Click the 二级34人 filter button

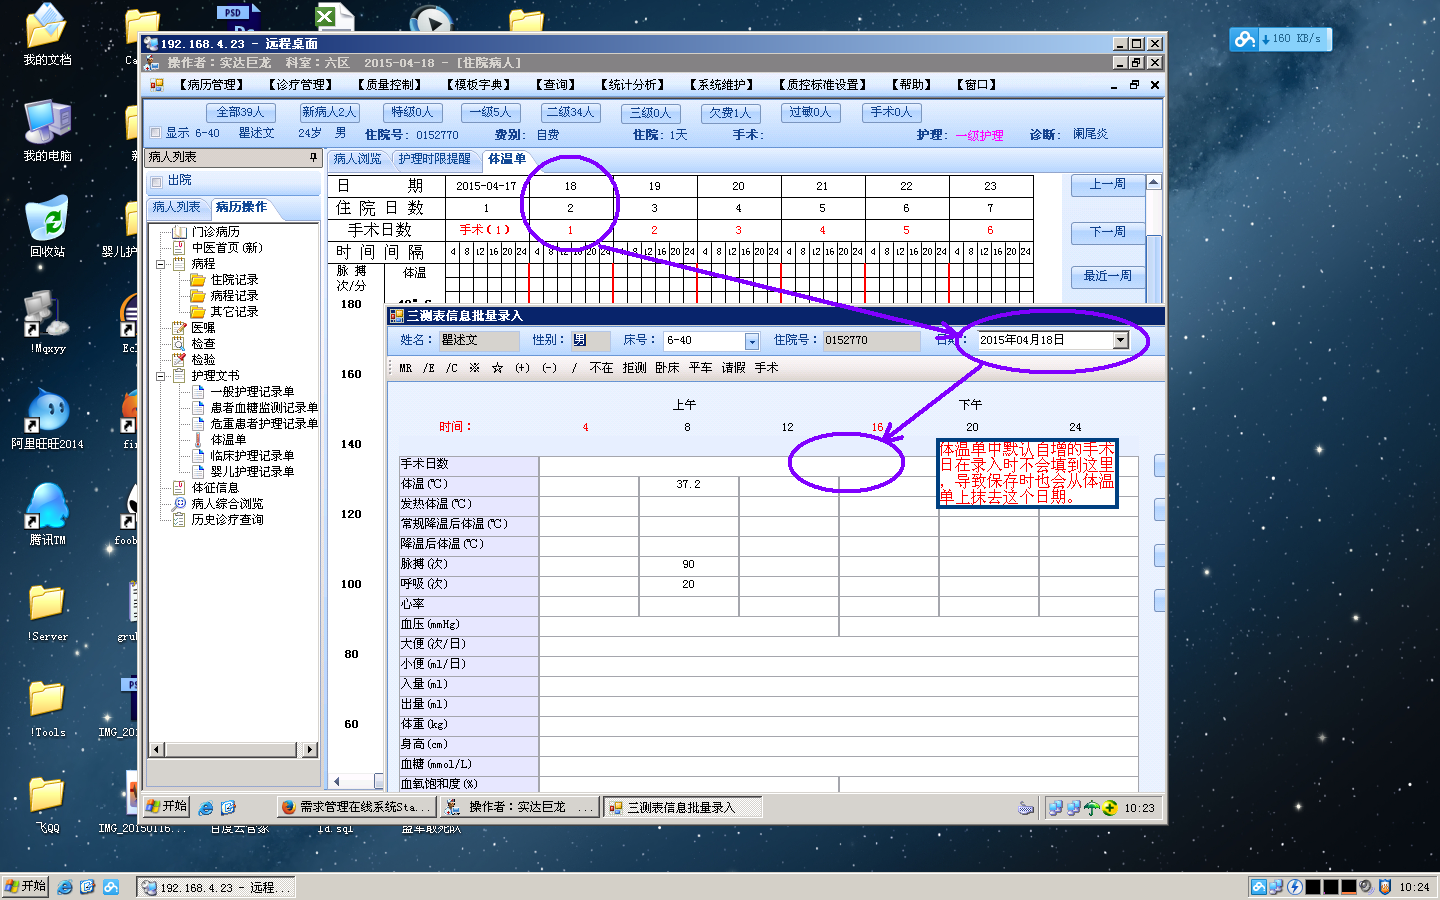pyautogui.click(x=570, y=112)
